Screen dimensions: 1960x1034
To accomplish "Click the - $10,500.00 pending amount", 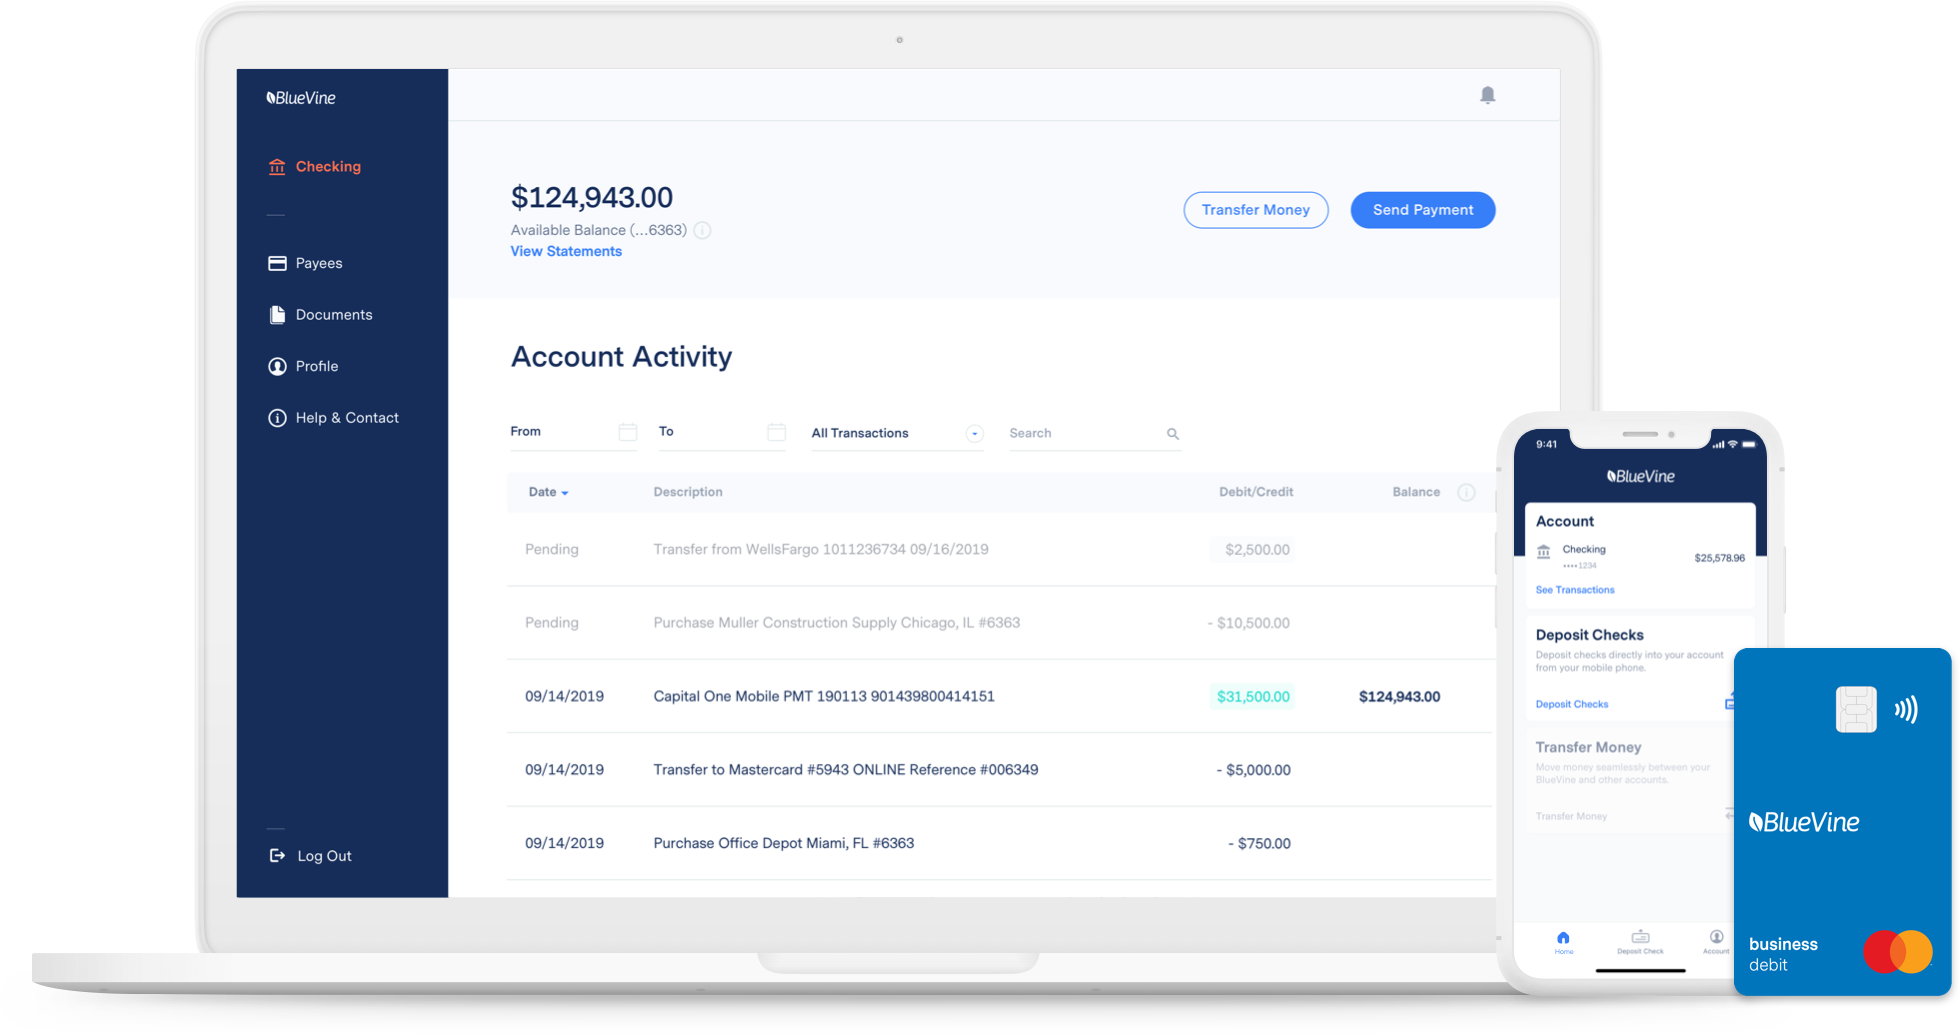I will pos(1249,623).
